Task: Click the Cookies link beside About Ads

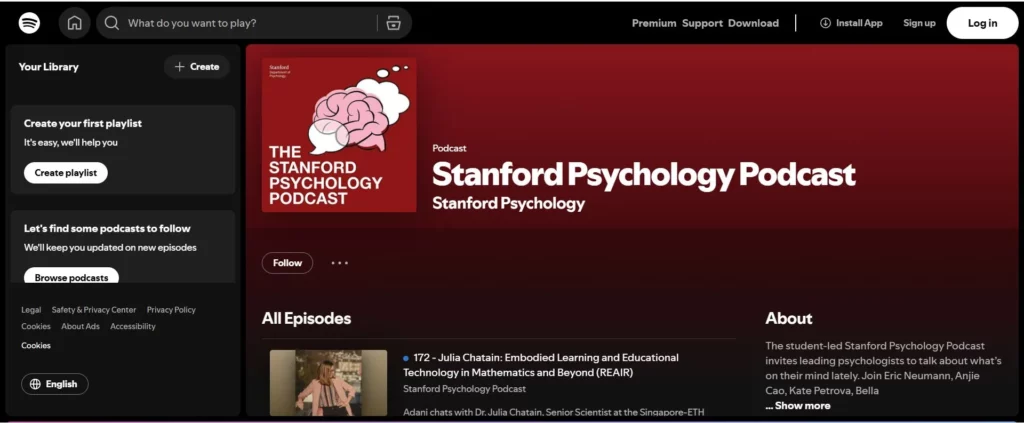Action: point(36,326)
